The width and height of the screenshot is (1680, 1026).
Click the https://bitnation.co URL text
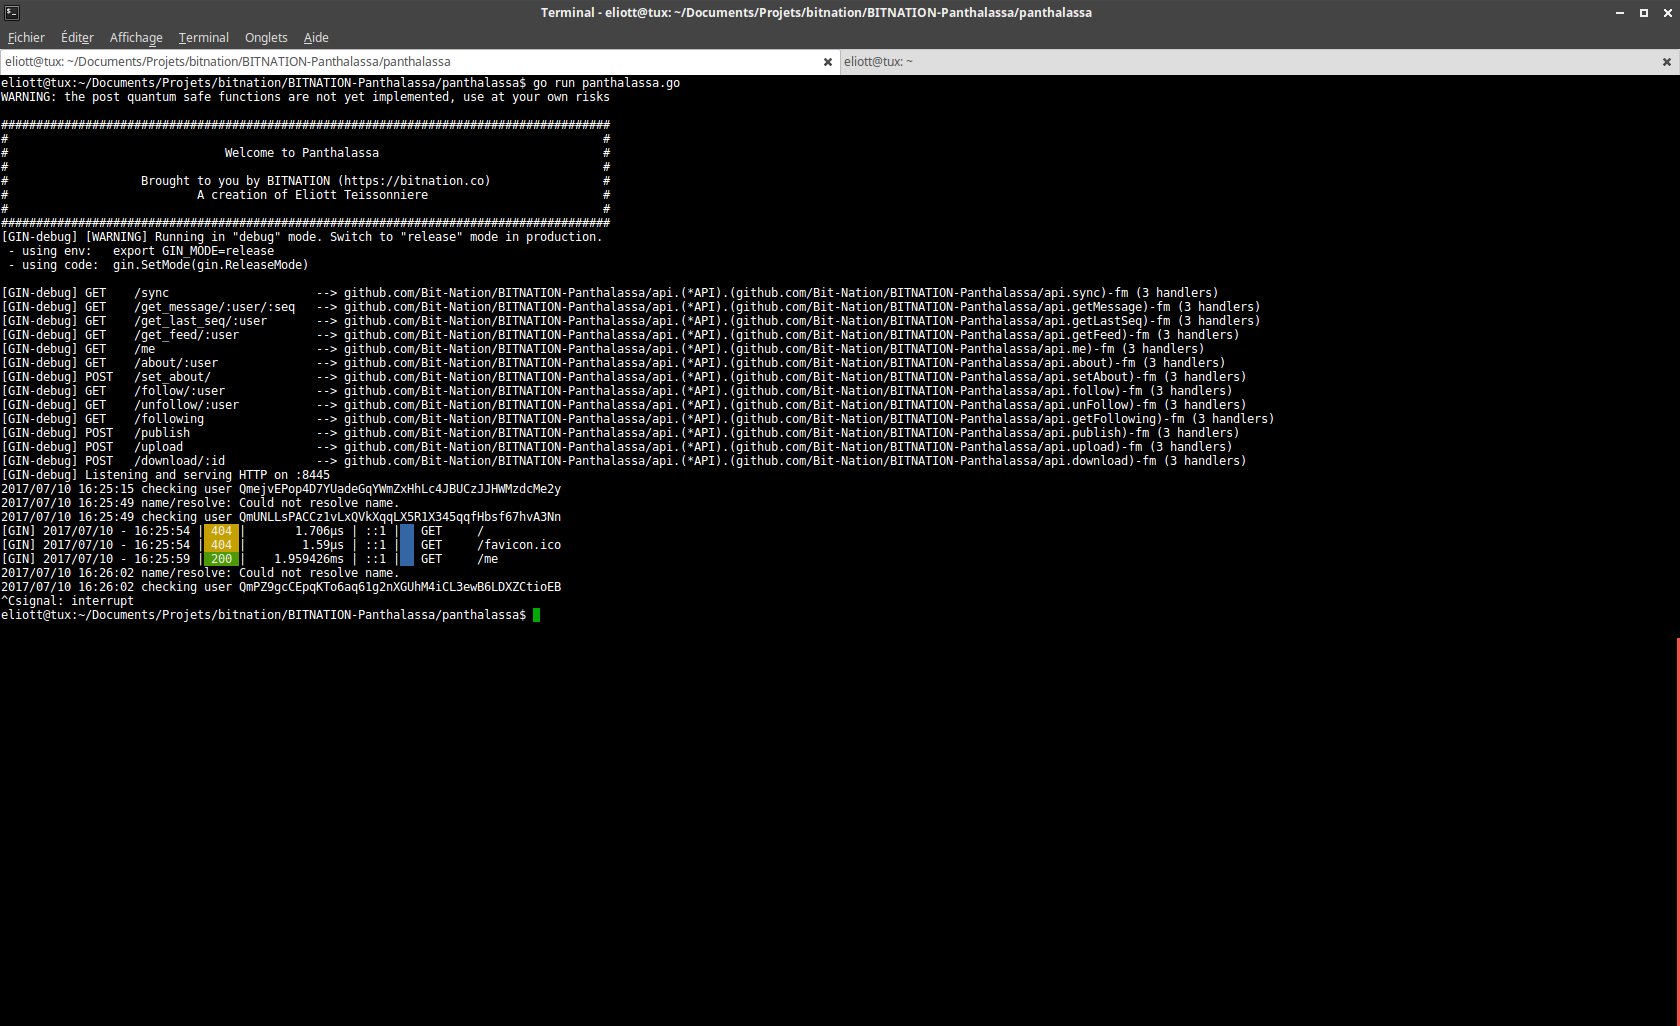[x=414, y=181]
